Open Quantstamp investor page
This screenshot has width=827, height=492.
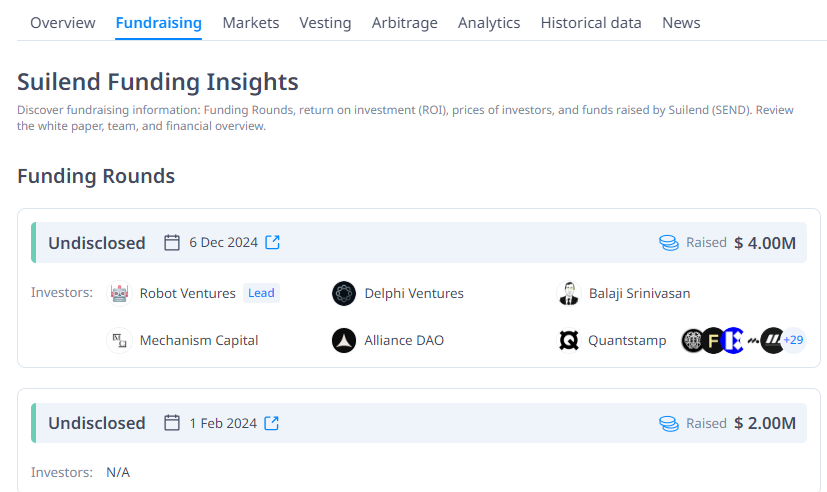(627, 340)
